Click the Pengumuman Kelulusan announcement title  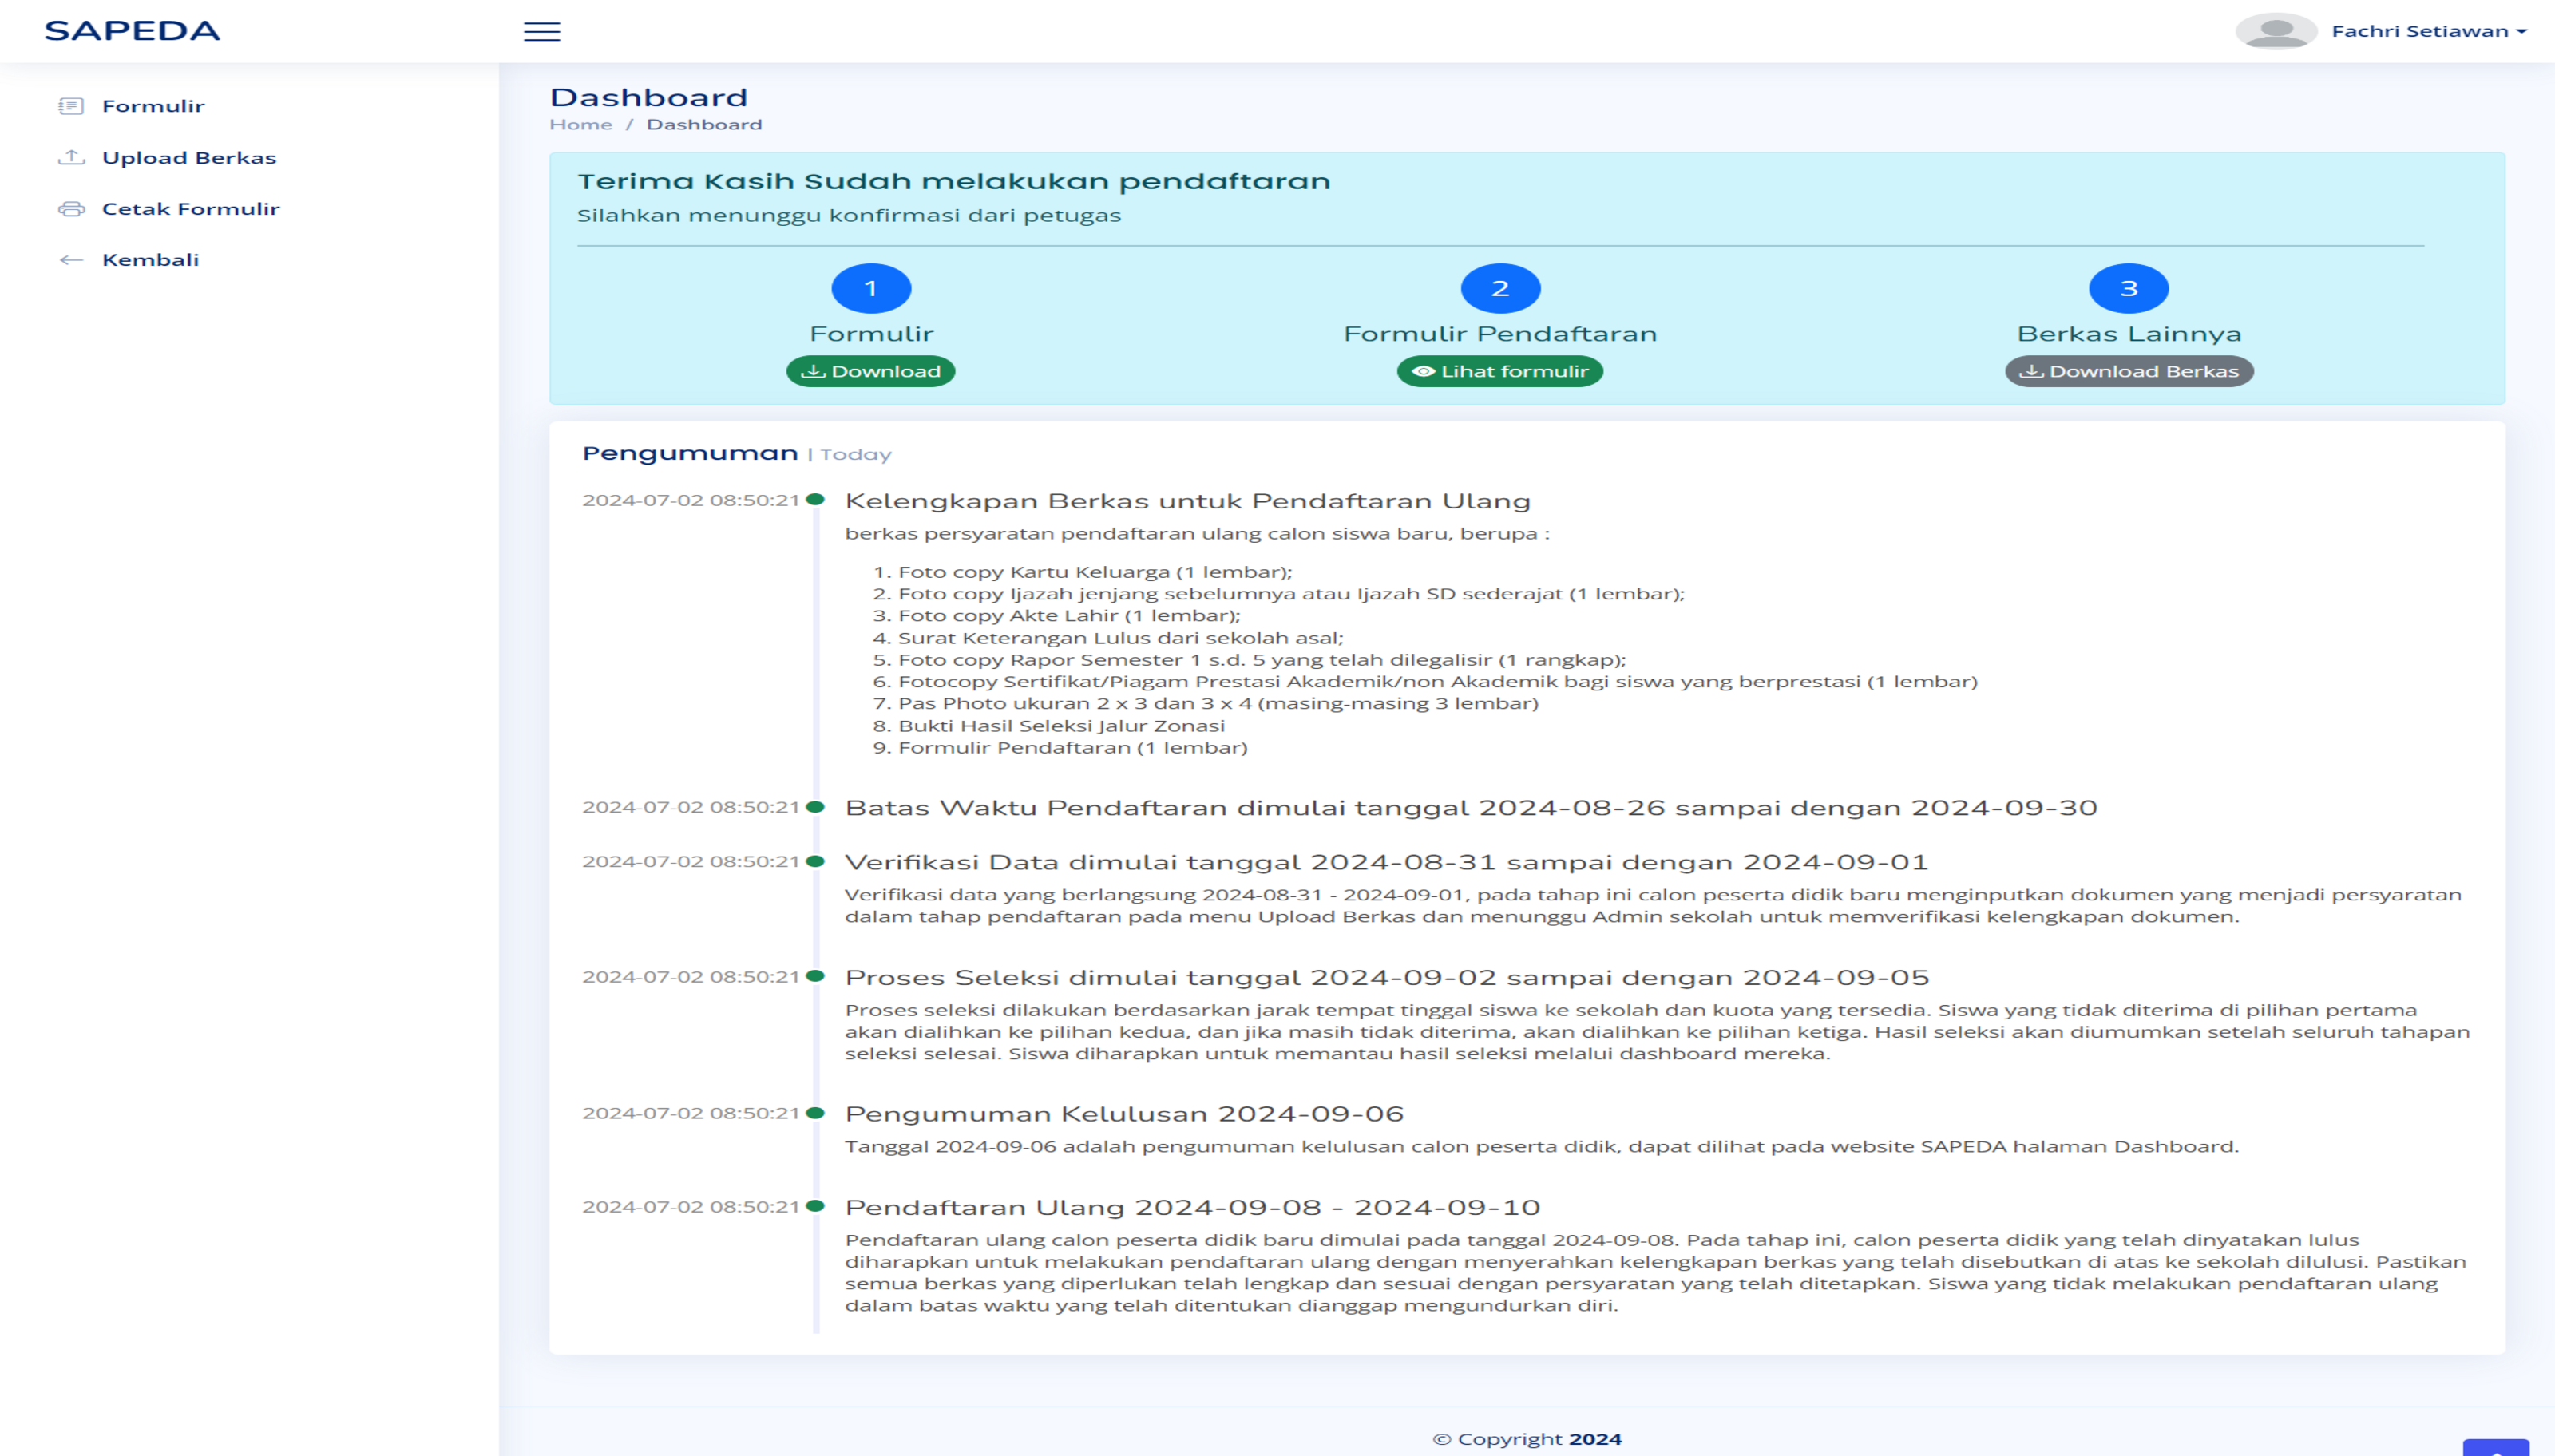click(x=1124, y=1113)
